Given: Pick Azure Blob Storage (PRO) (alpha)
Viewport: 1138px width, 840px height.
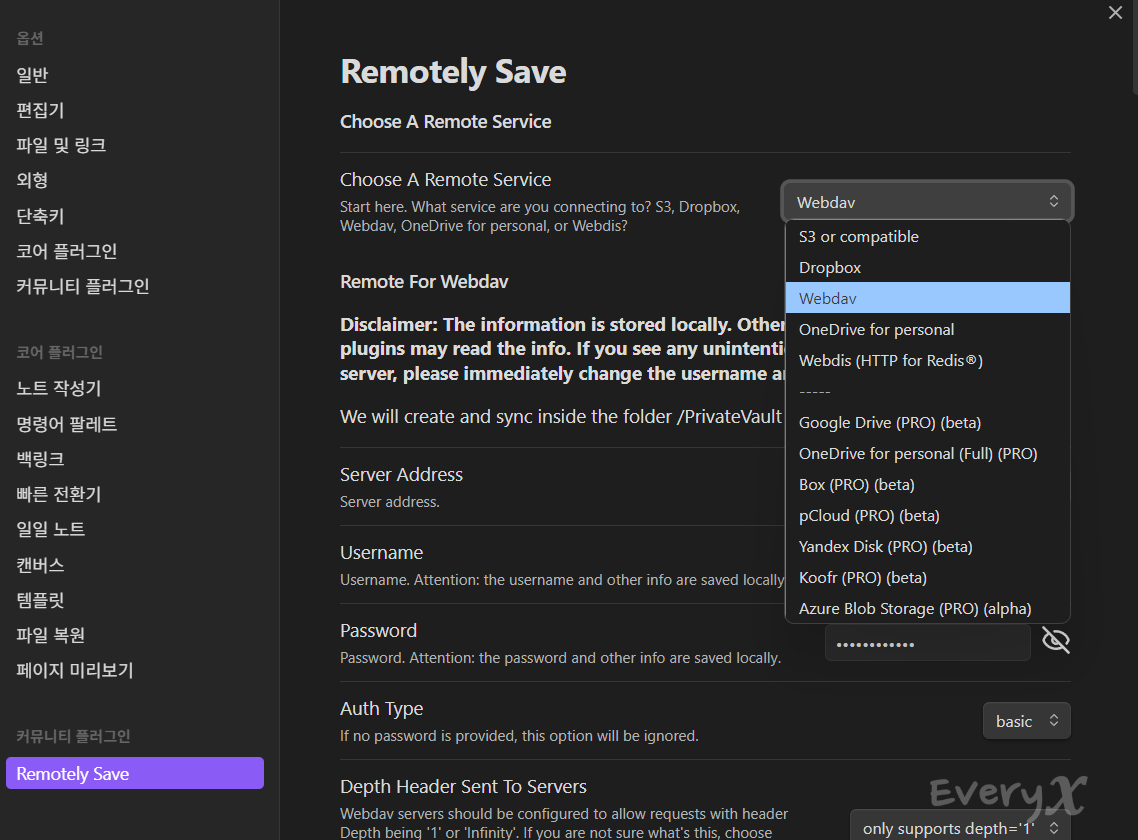Looking at the screenshot, I should pyautogui.click(x=928, y=608).
